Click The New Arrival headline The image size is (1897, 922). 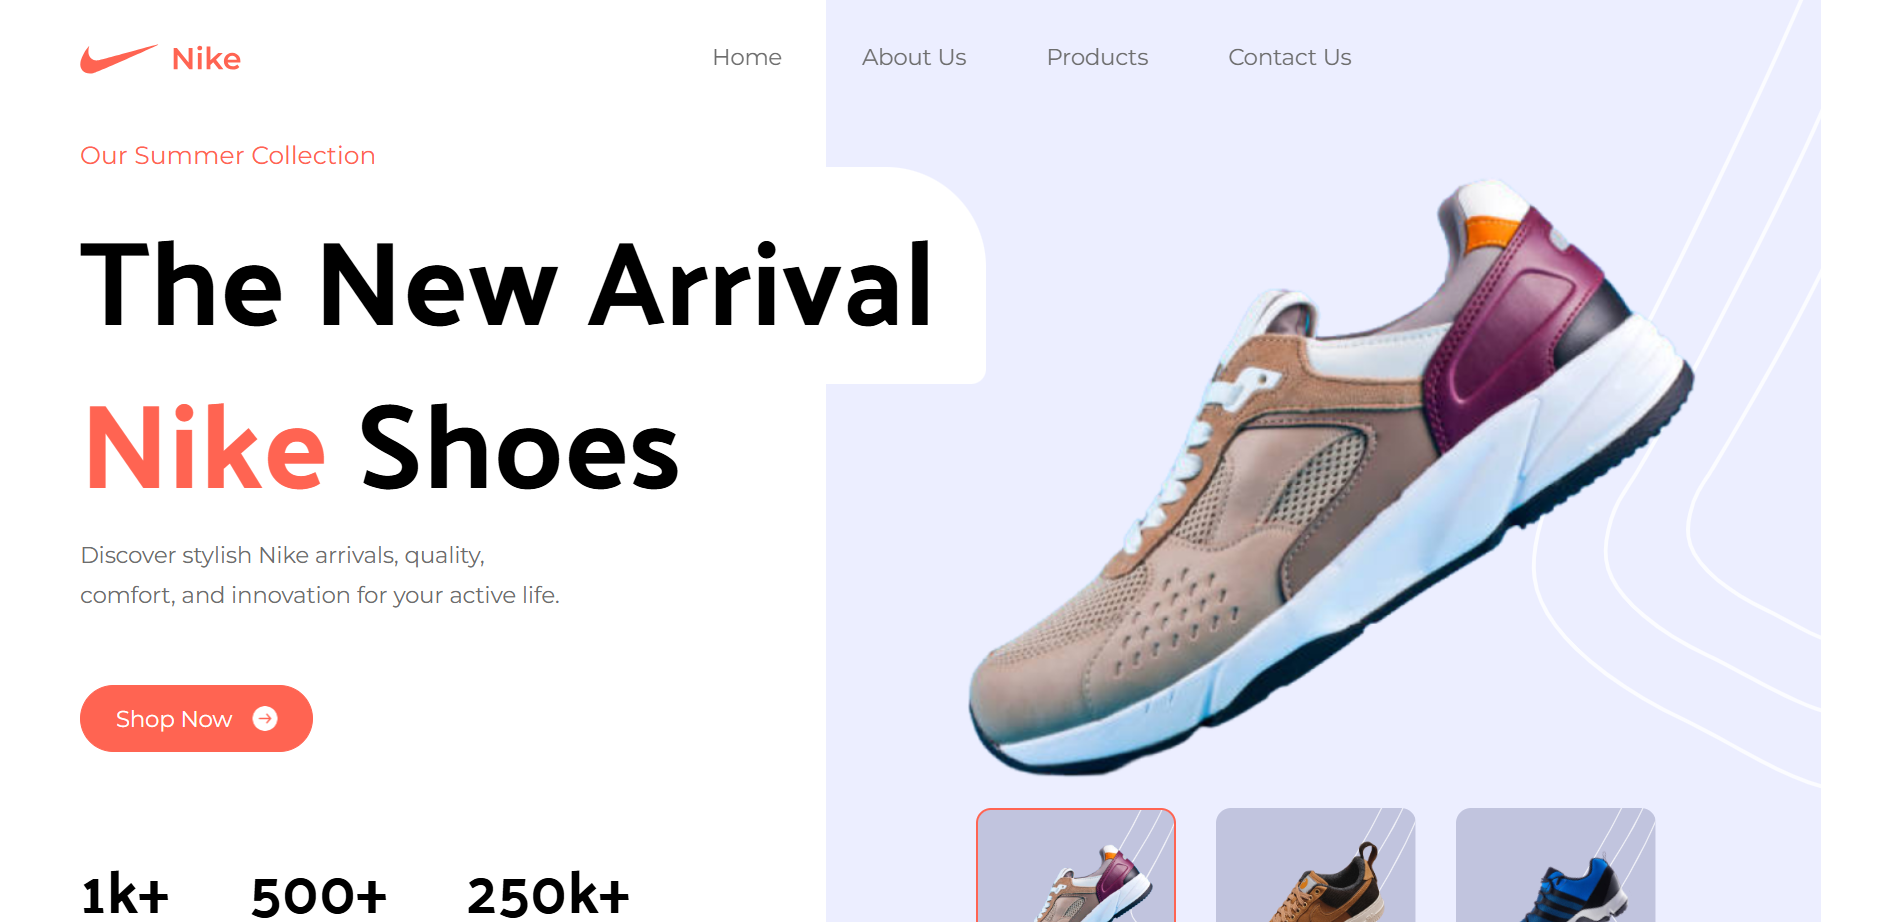coord(507,285)
